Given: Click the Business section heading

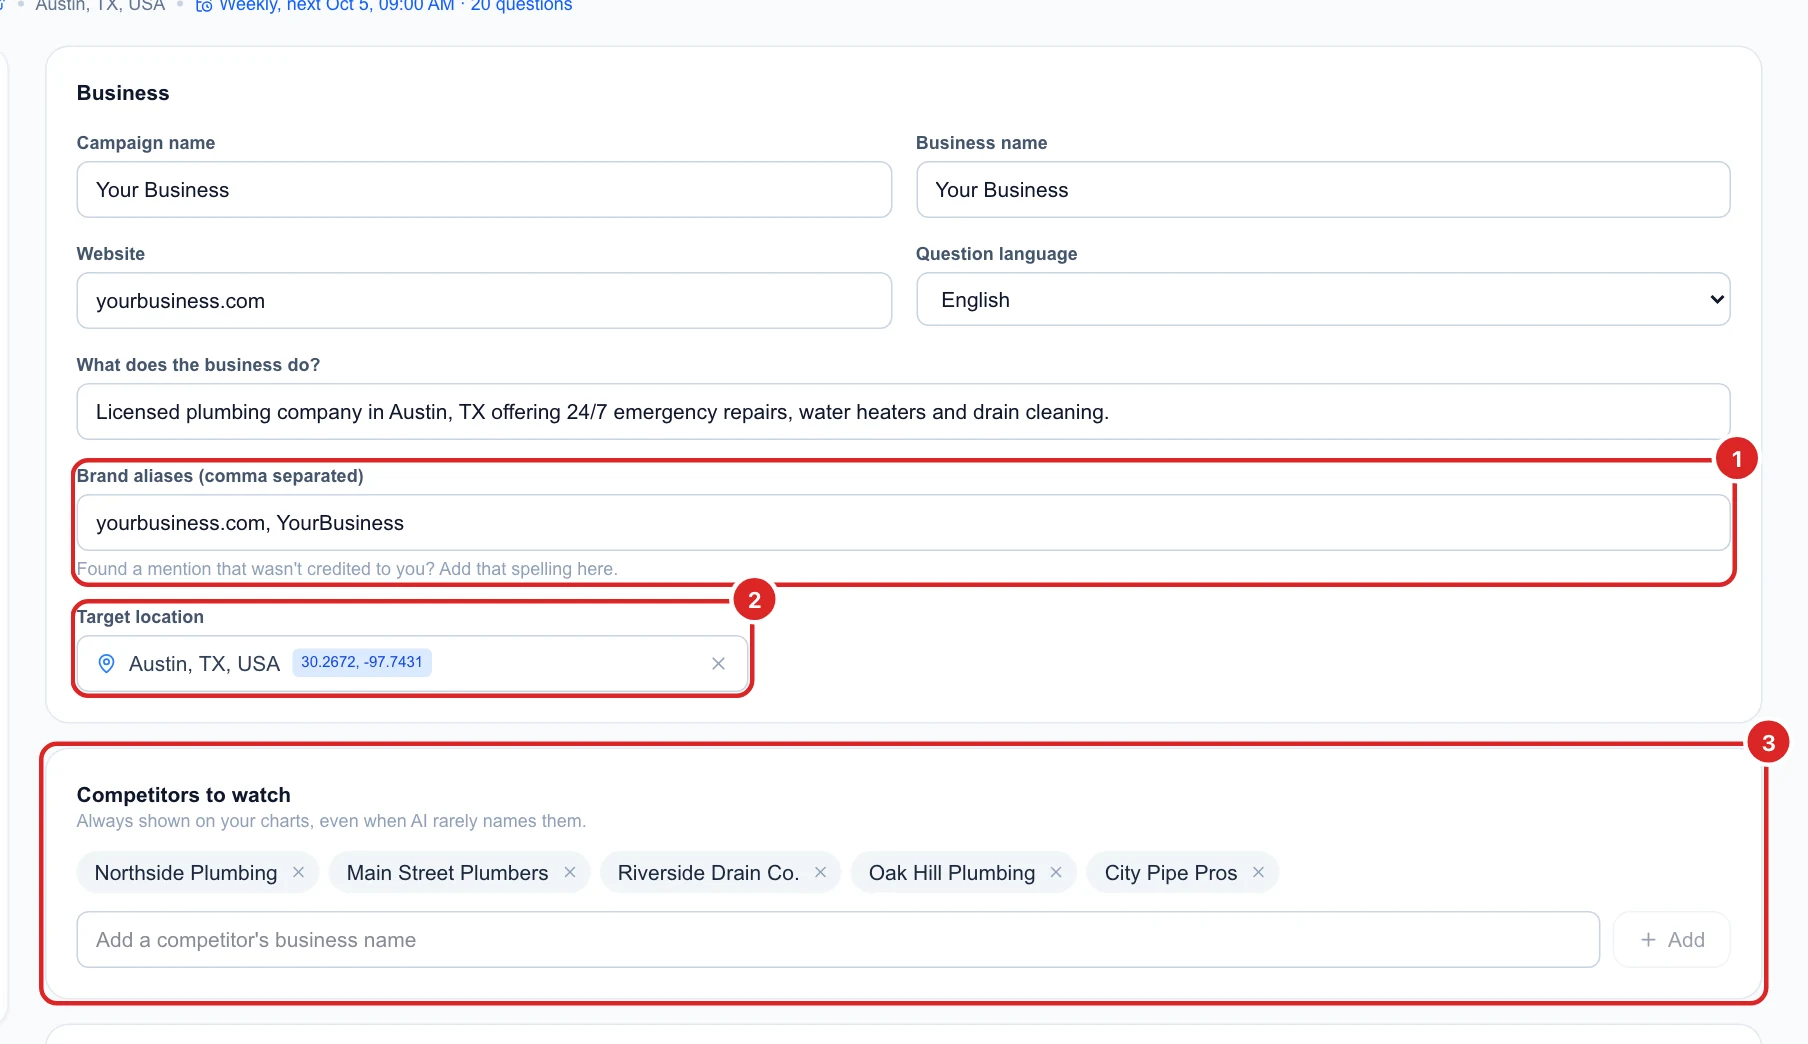Looking at the screenshot, I should point(123,93).
